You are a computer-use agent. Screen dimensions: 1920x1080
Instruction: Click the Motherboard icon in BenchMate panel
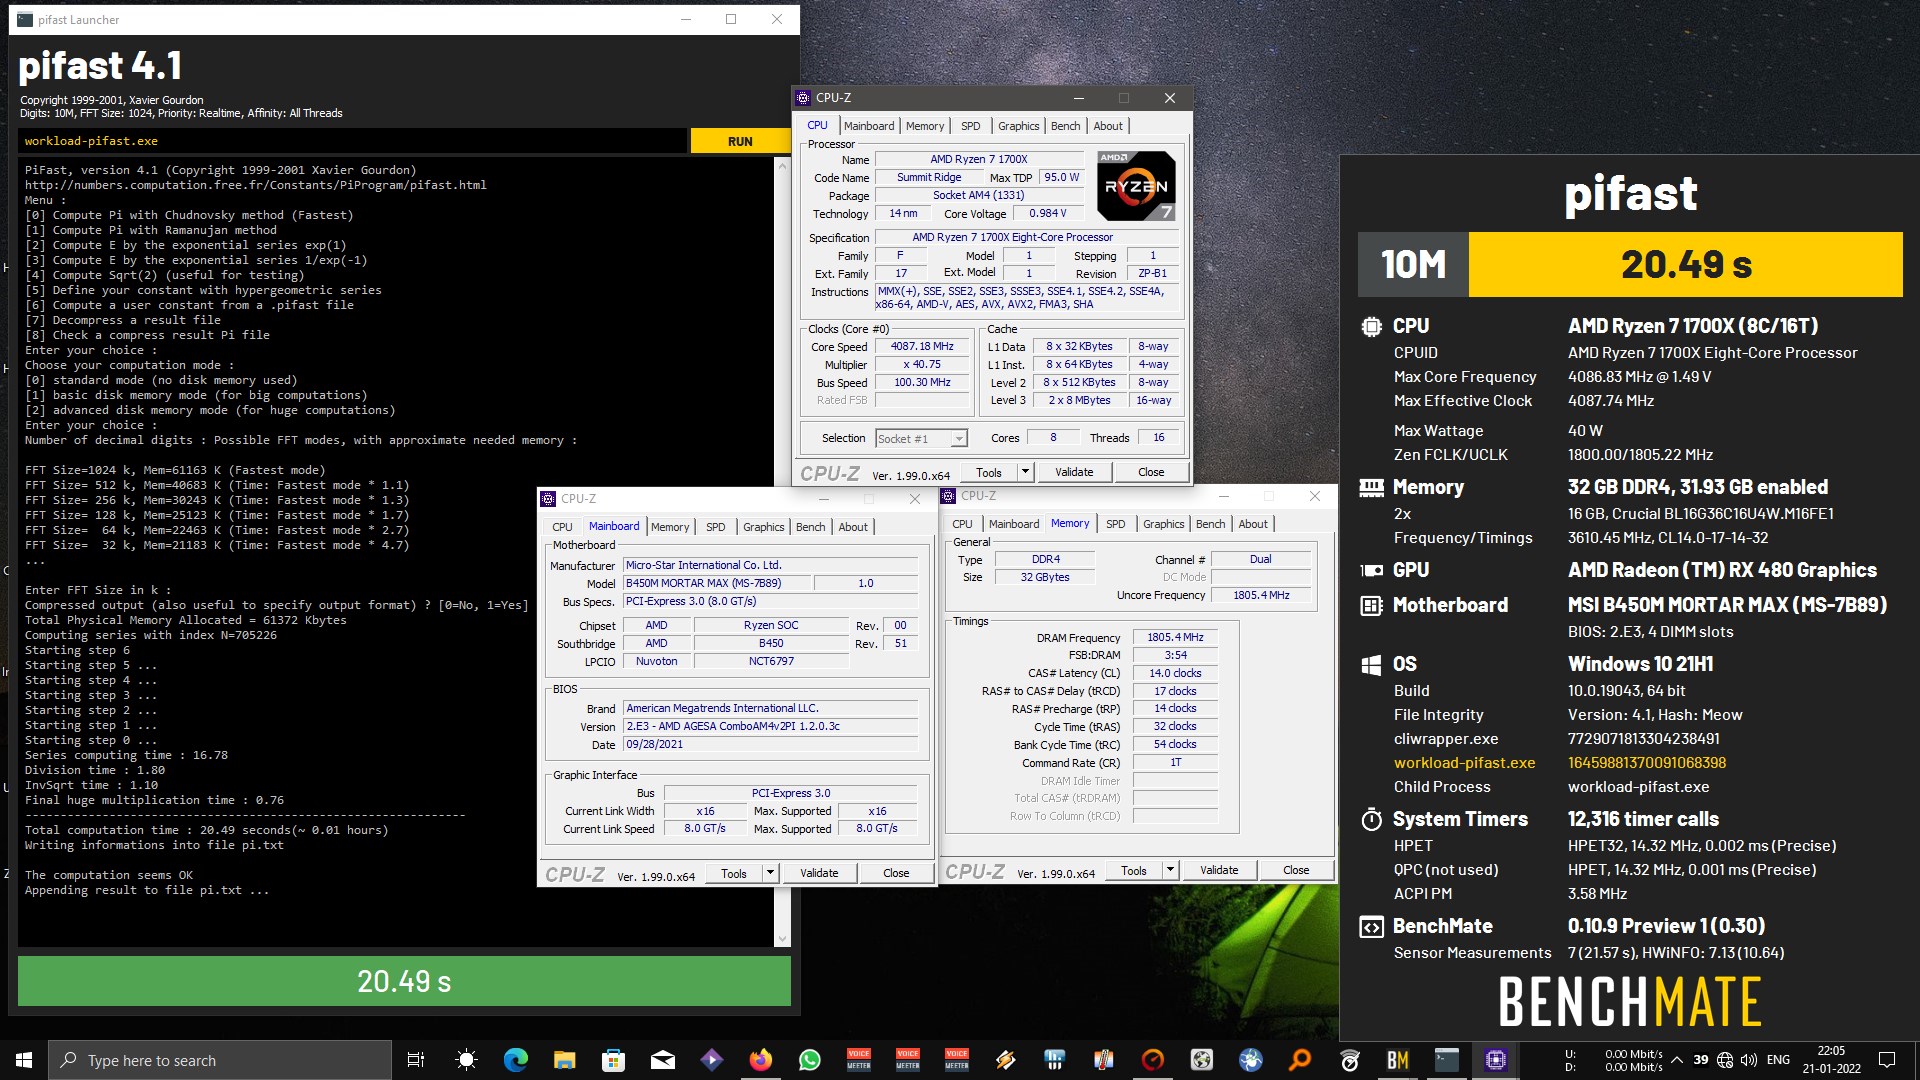point(1371,605)
